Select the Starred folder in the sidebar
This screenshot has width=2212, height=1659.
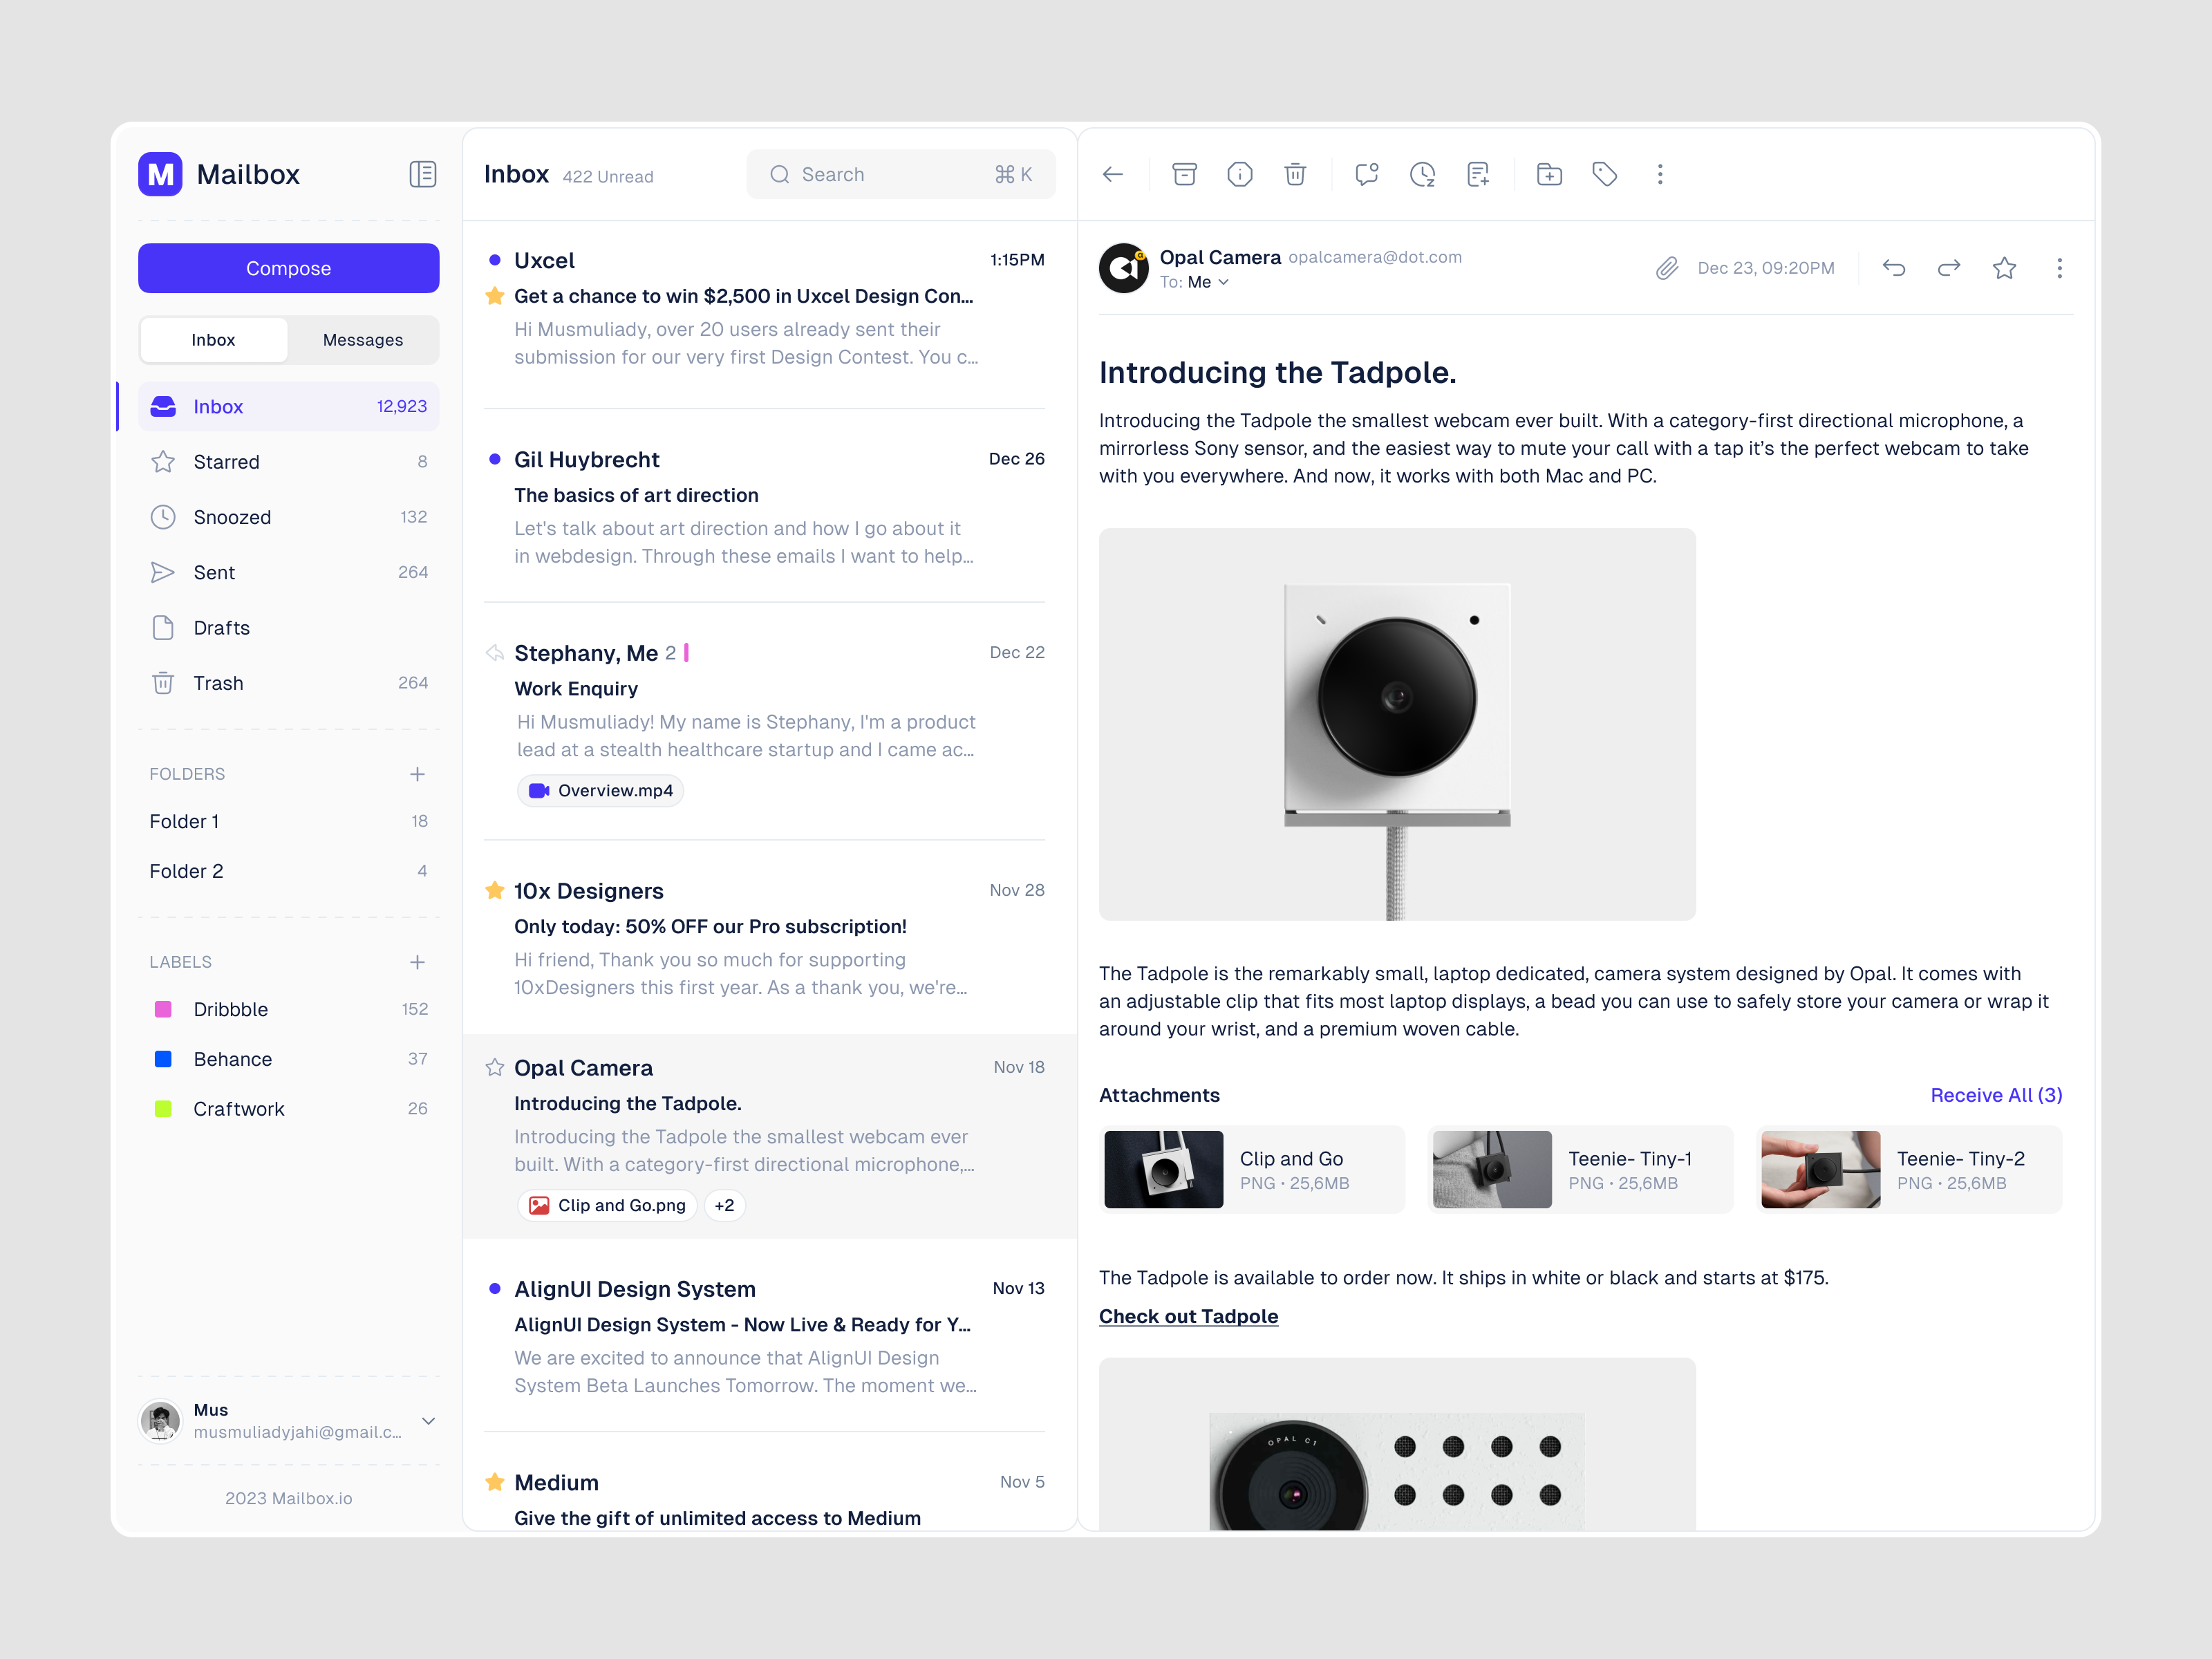(x=227, y=461)
